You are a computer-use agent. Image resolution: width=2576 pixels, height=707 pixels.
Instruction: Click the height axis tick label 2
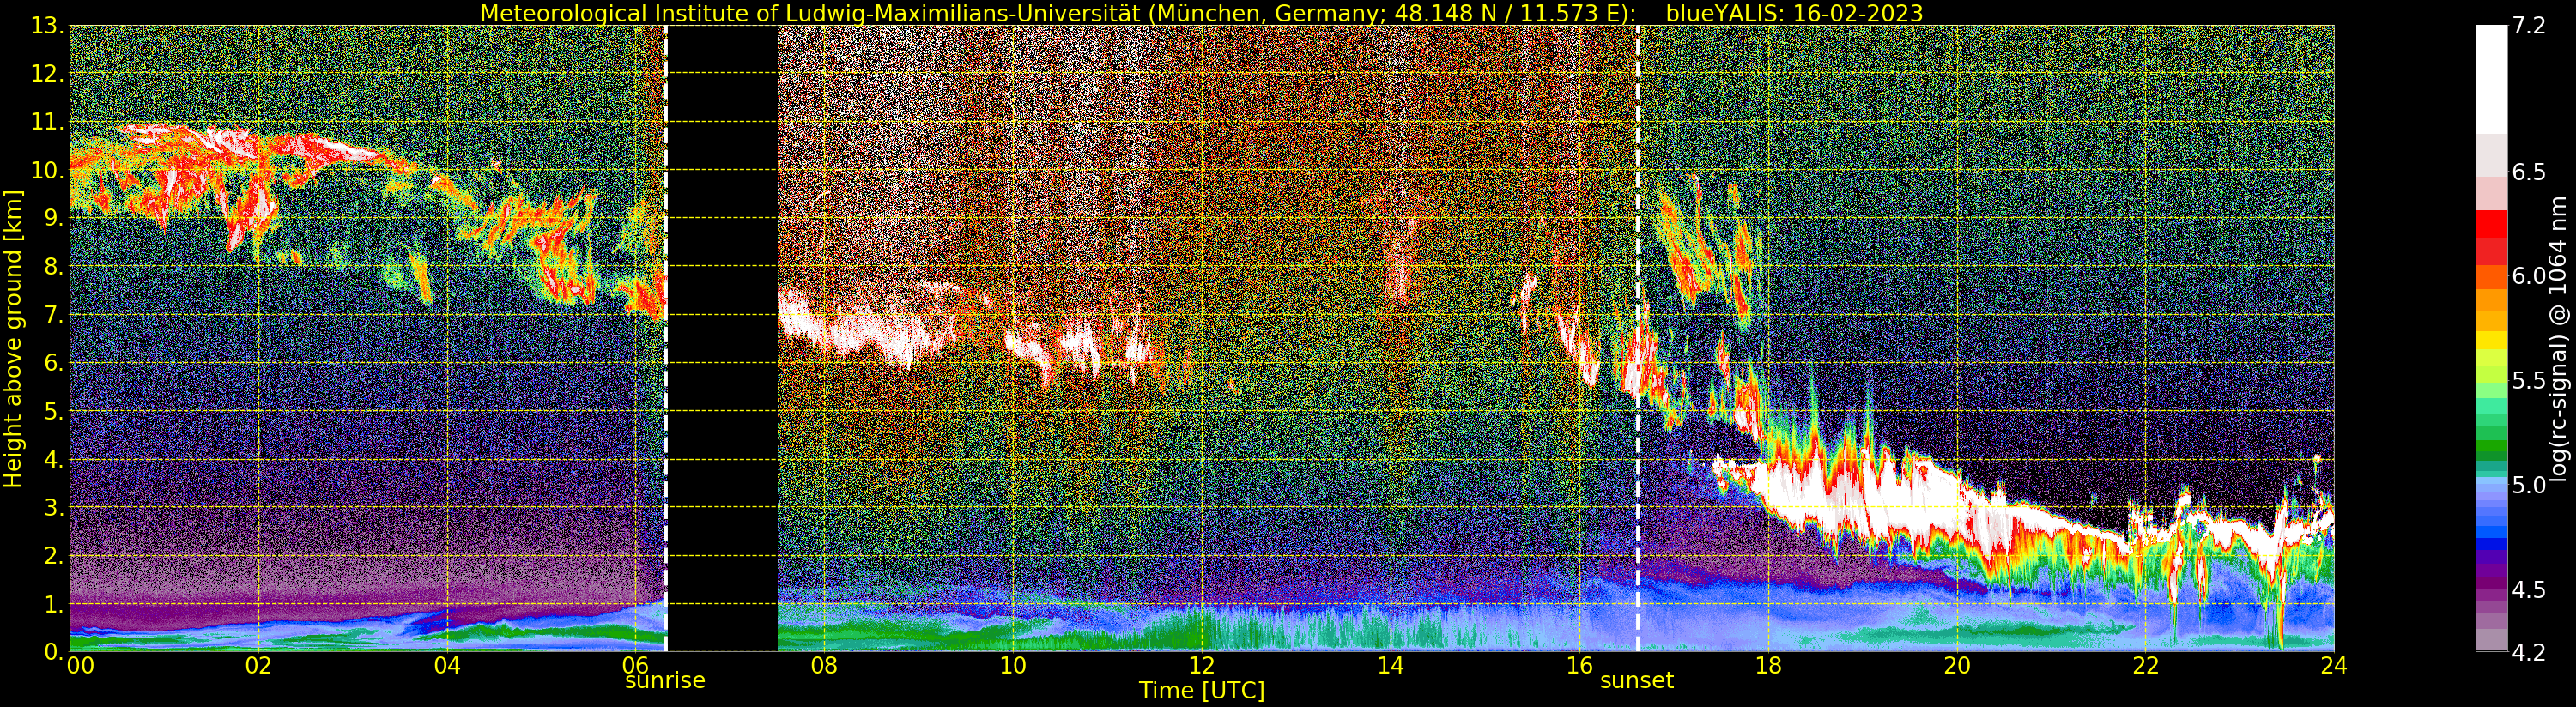pyautogui.click(x=56, y=555)
